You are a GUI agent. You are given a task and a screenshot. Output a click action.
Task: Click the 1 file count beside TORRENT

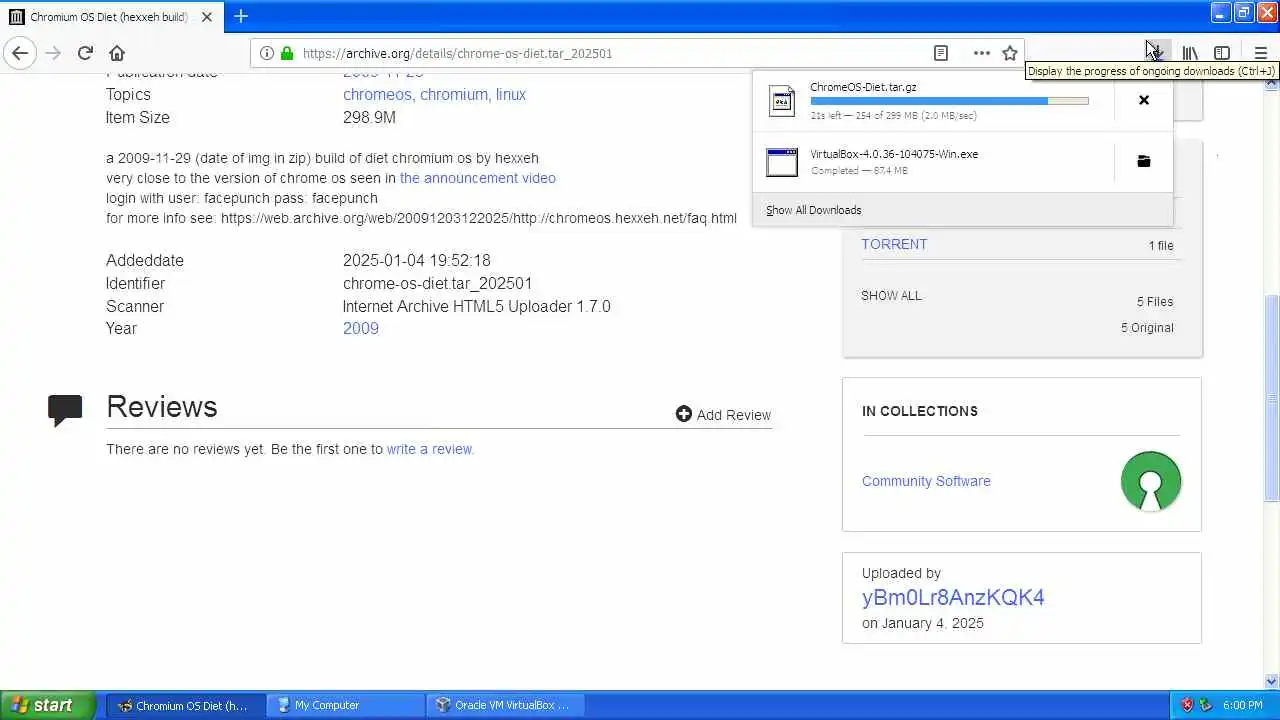[1161, 245]
